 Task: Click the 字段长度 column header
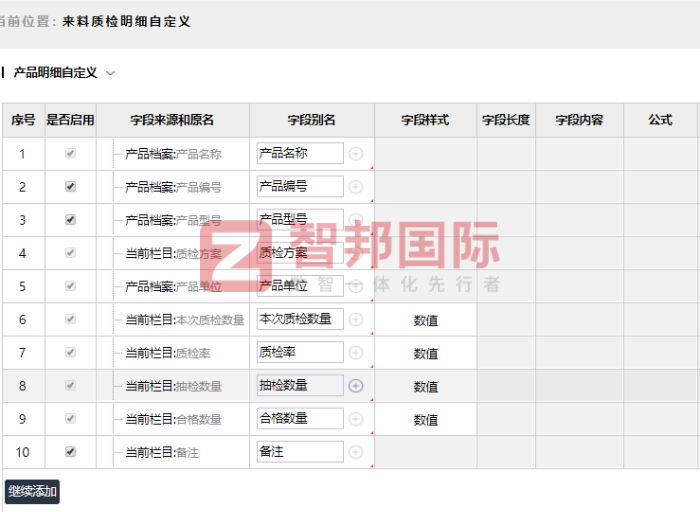point(506,120)
